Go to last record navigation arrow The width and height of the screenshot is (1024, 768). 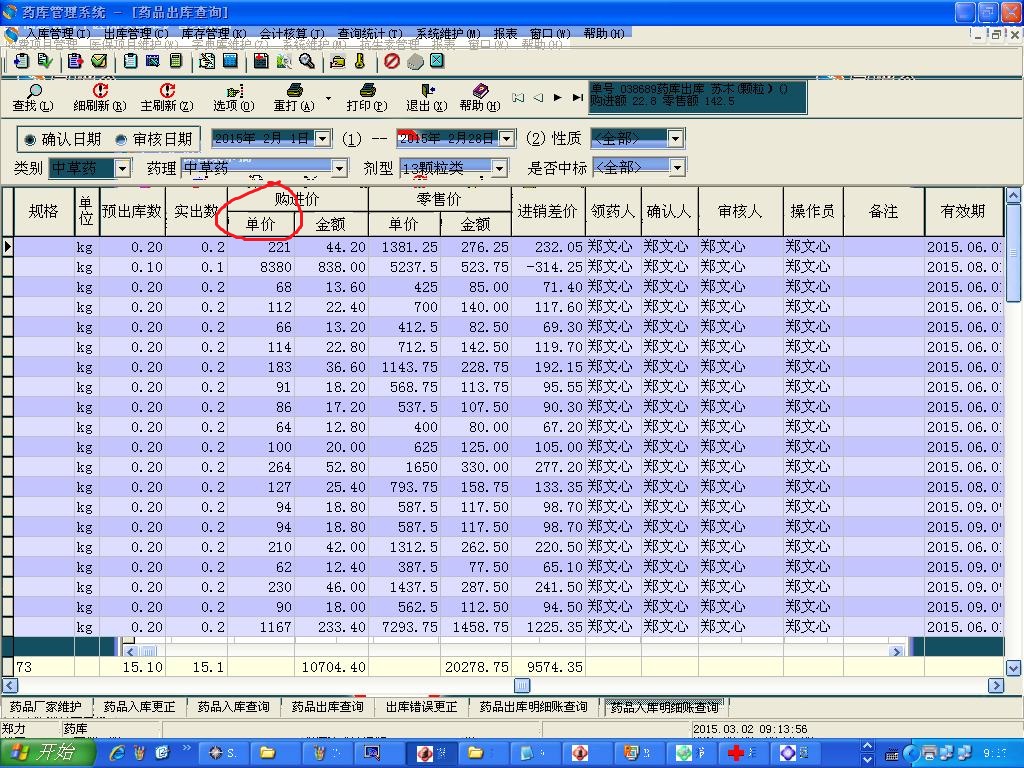pyautogui.click(x=577, y=97)
